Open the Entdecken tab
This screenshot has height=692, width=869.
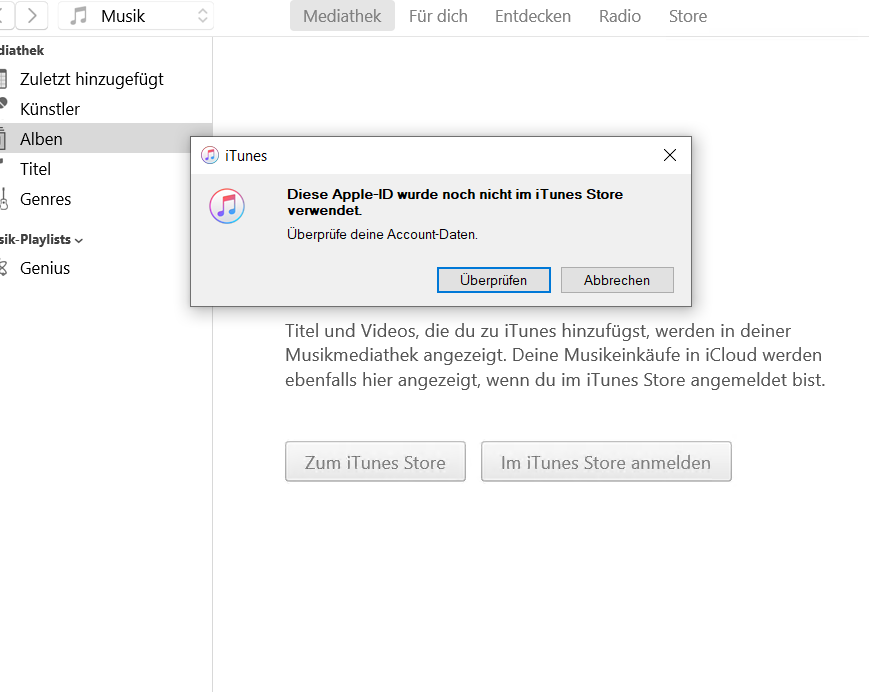[x=533, y=16]
